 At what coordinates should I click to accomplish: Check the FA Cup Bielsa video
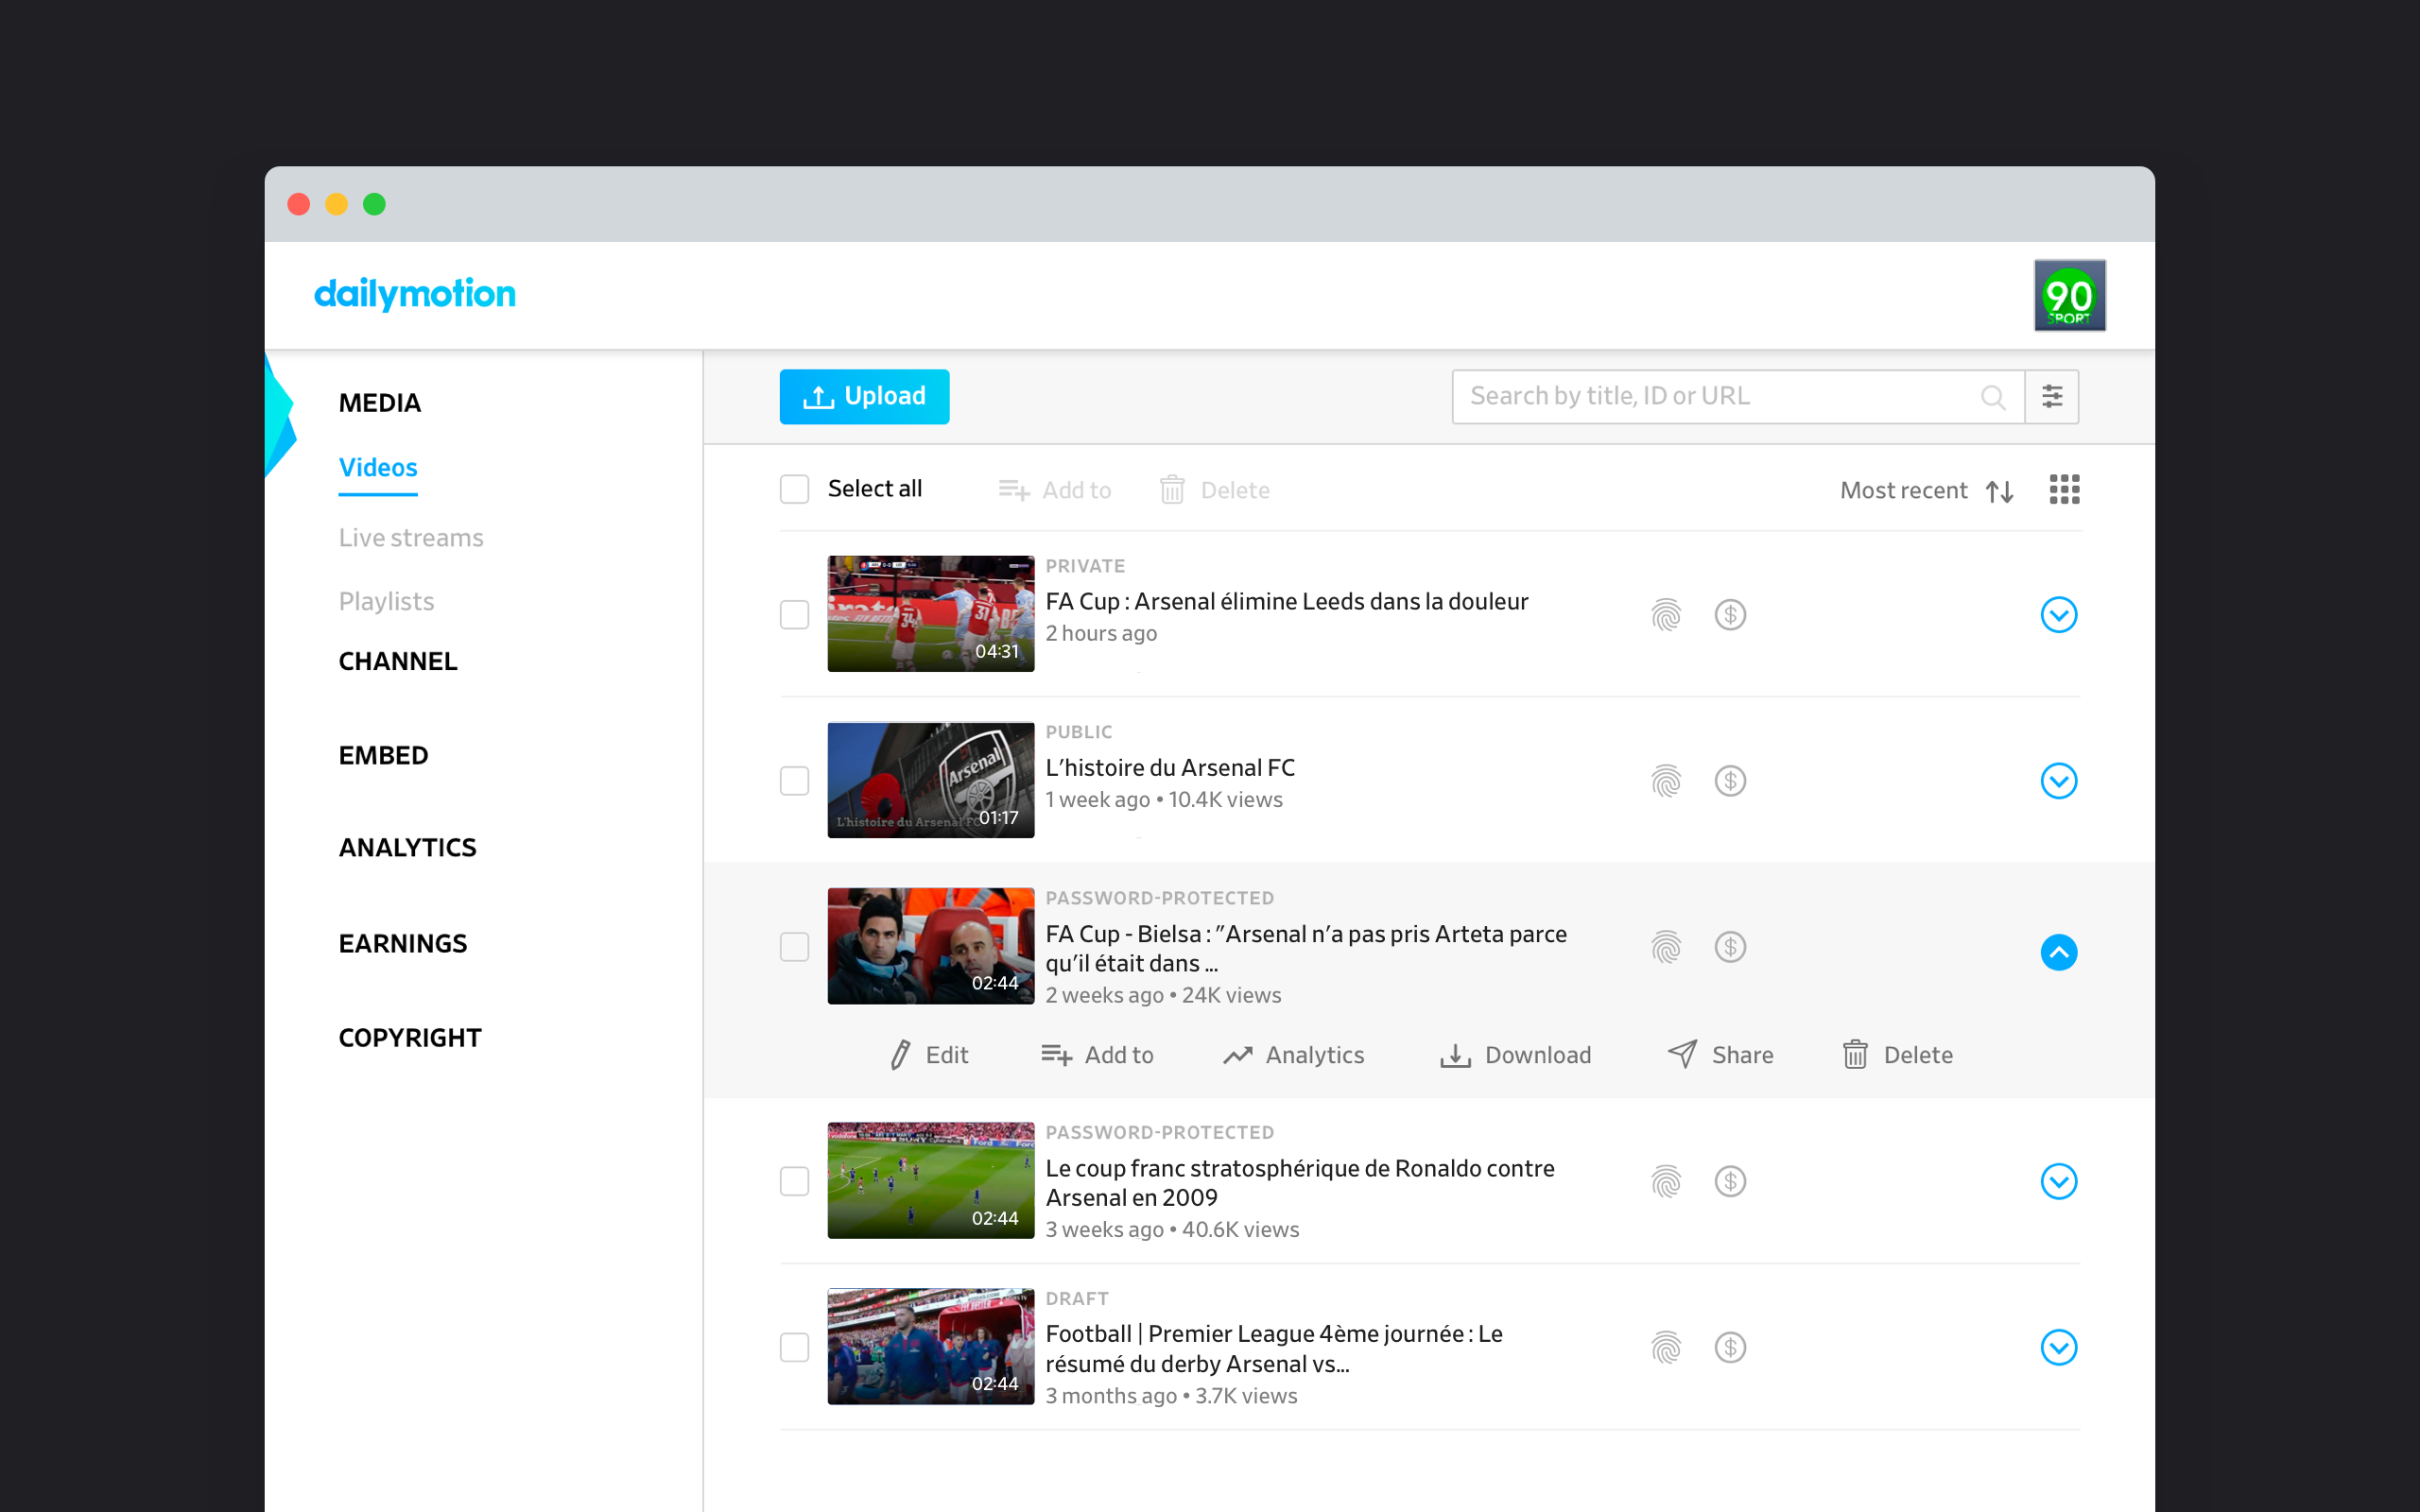point(794,946)
